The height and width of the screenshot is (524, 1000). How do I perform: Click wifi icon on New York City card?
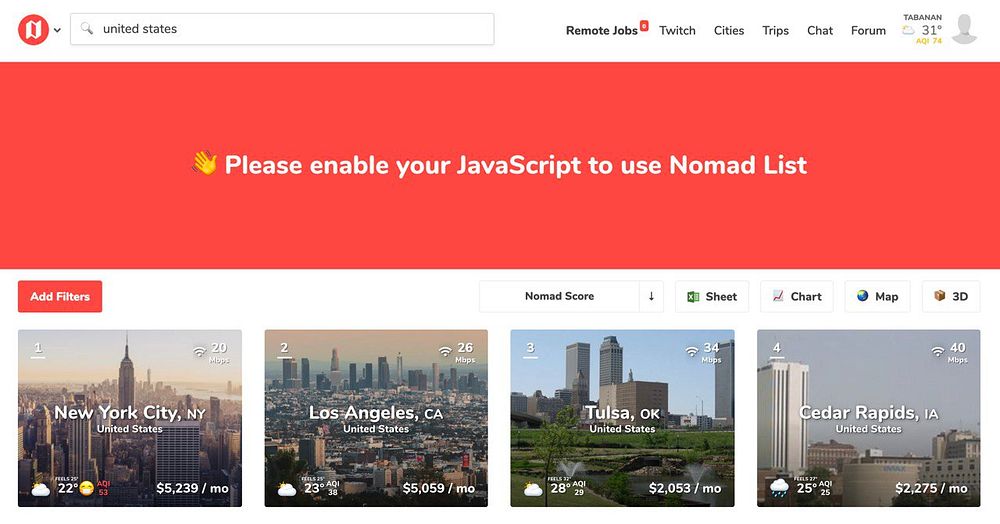tap(200, 351)
